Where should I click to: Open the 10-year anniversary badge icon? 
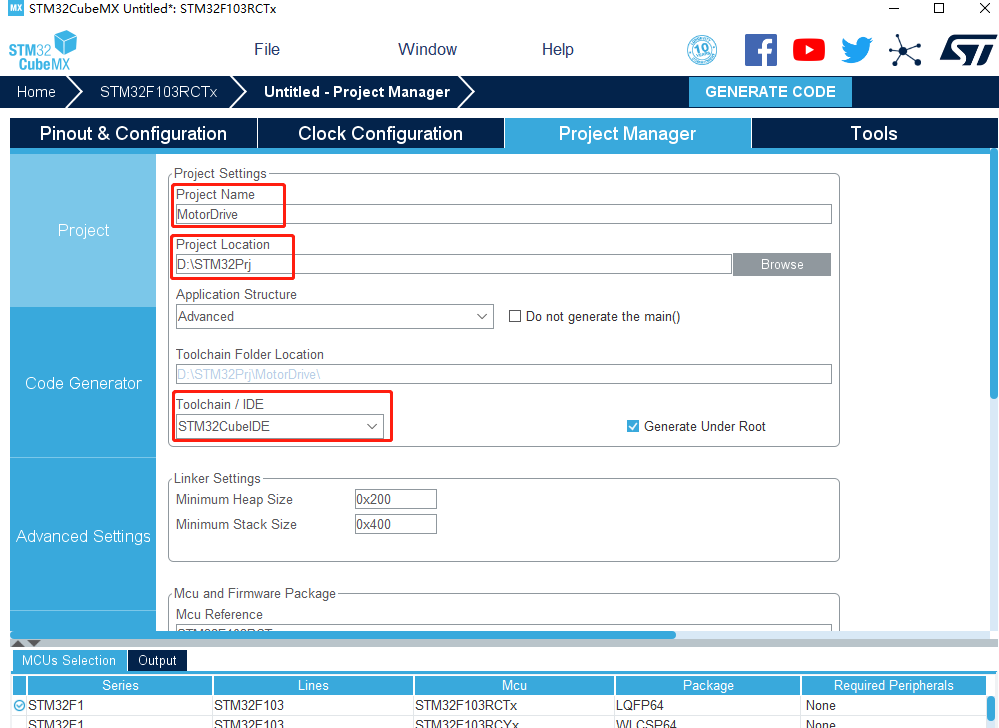point(702,50)
